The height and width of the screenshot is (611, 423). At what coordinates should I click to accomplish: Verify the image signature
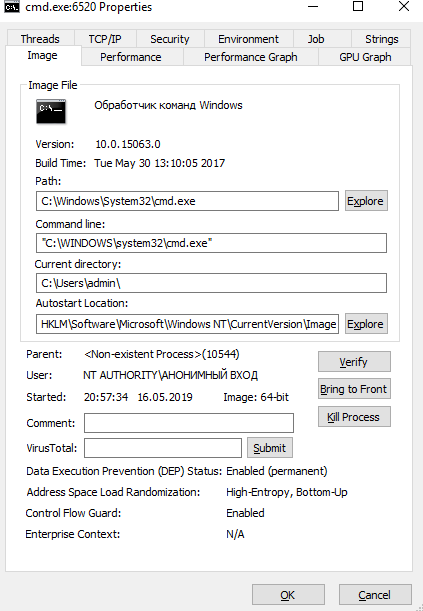click(354, 362)
